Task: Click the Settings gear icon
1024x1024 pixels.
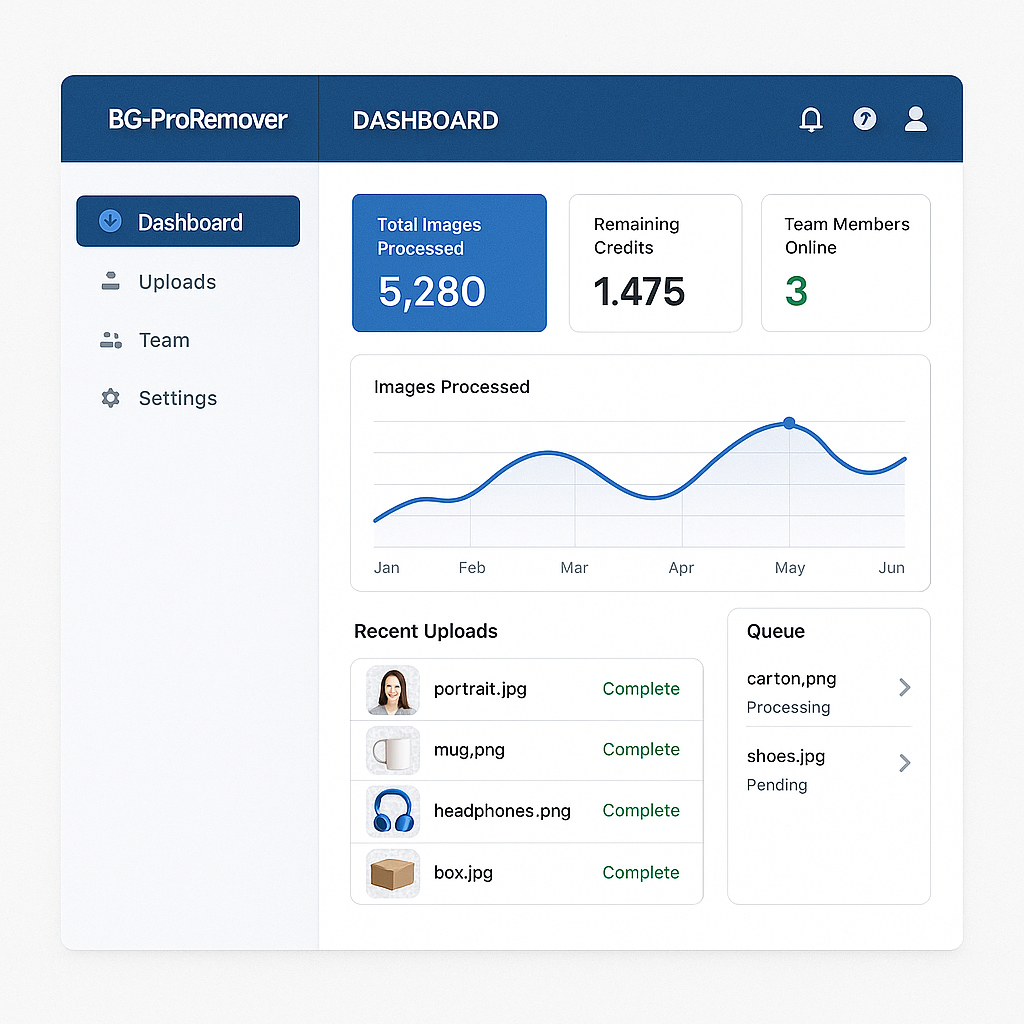Action: pyautogui.click(x=110, y=398)
